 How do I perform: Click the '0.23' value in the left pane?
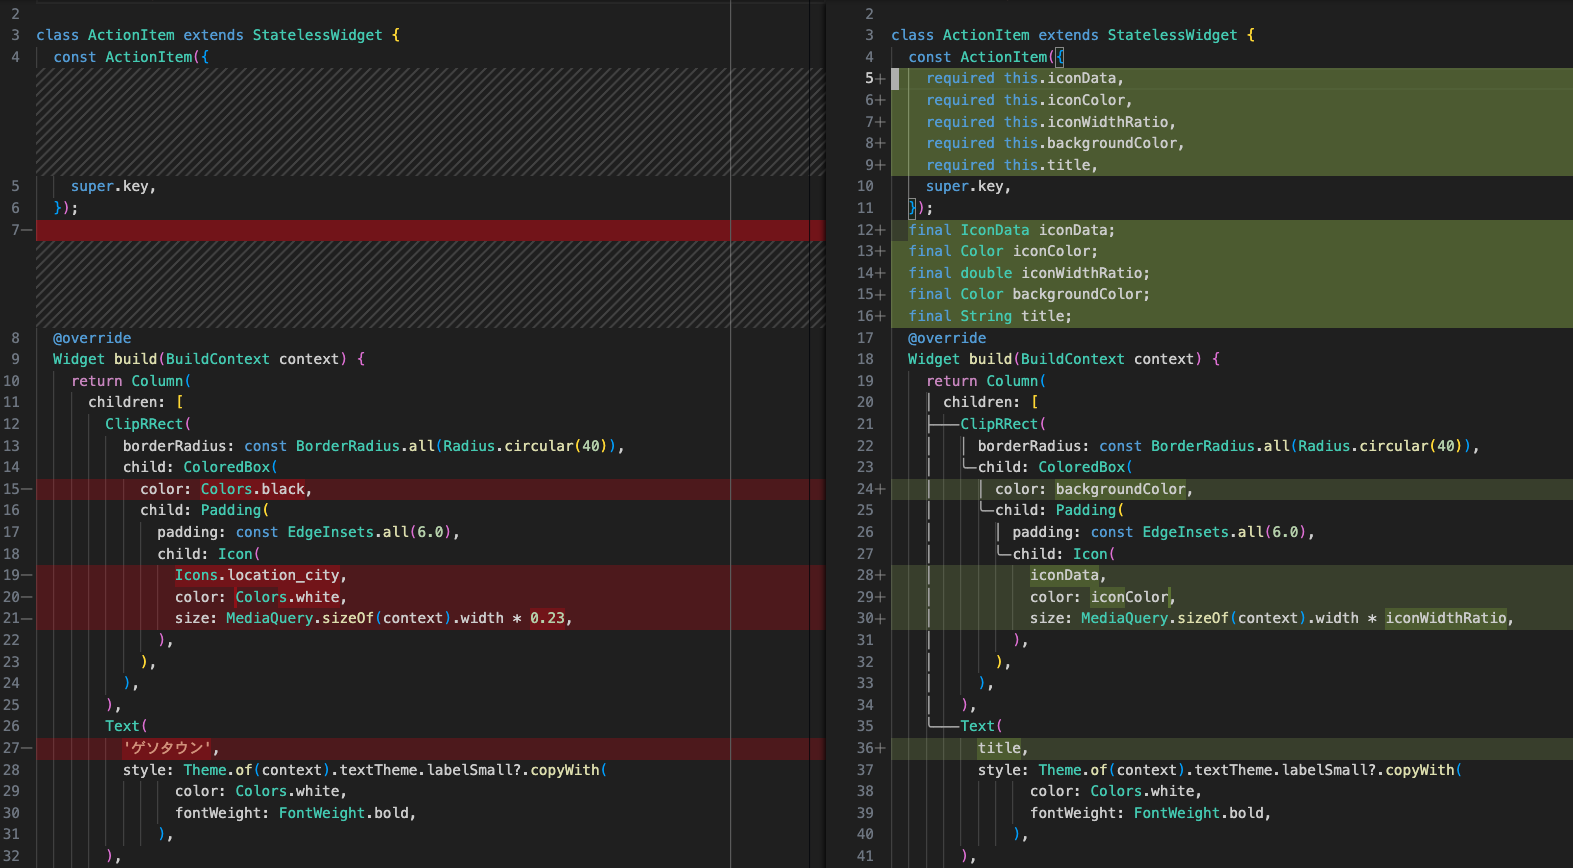coord(547,618)
